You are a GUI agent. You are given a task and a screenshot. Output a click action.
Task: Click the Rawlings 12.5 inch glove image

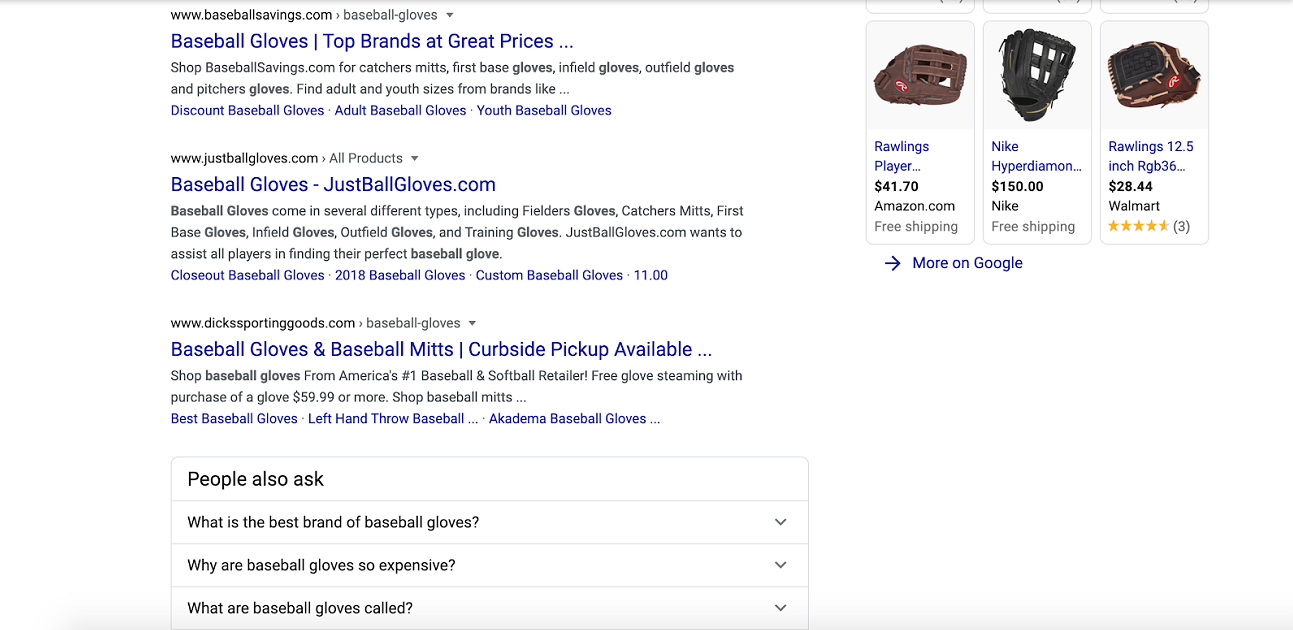(x=1154, y=75)
